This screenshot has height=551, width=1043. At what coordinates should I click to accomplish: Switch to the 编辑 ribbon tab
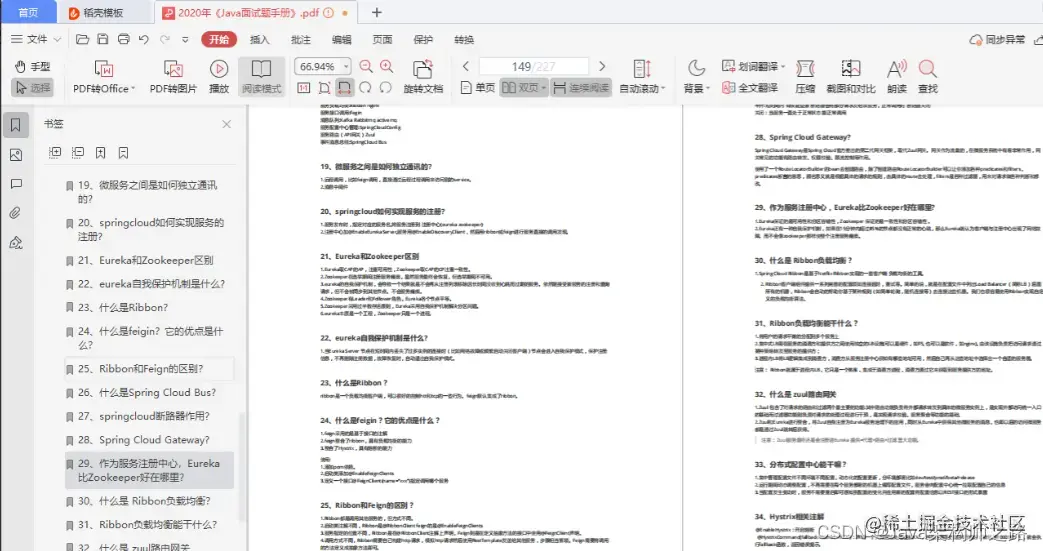click(x=341, y=40)
